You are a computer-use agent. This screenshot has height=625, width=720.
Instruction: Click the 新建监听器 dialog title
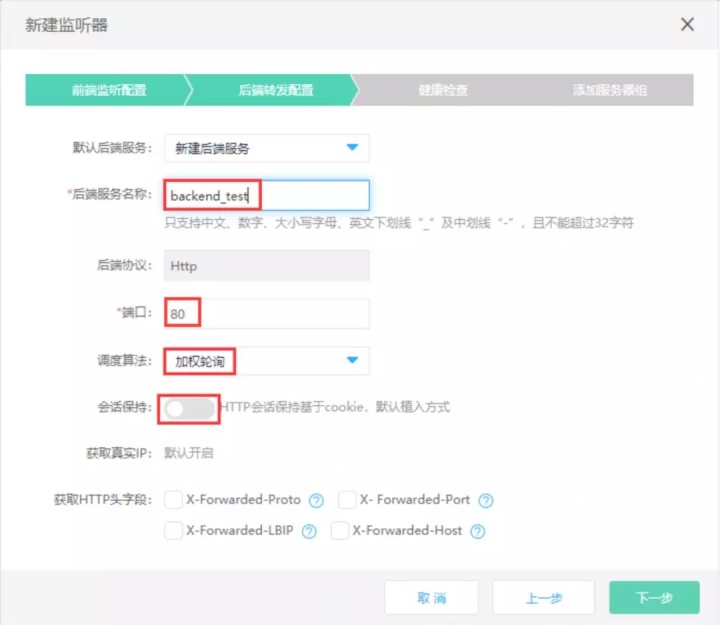[x=66, y=25]
